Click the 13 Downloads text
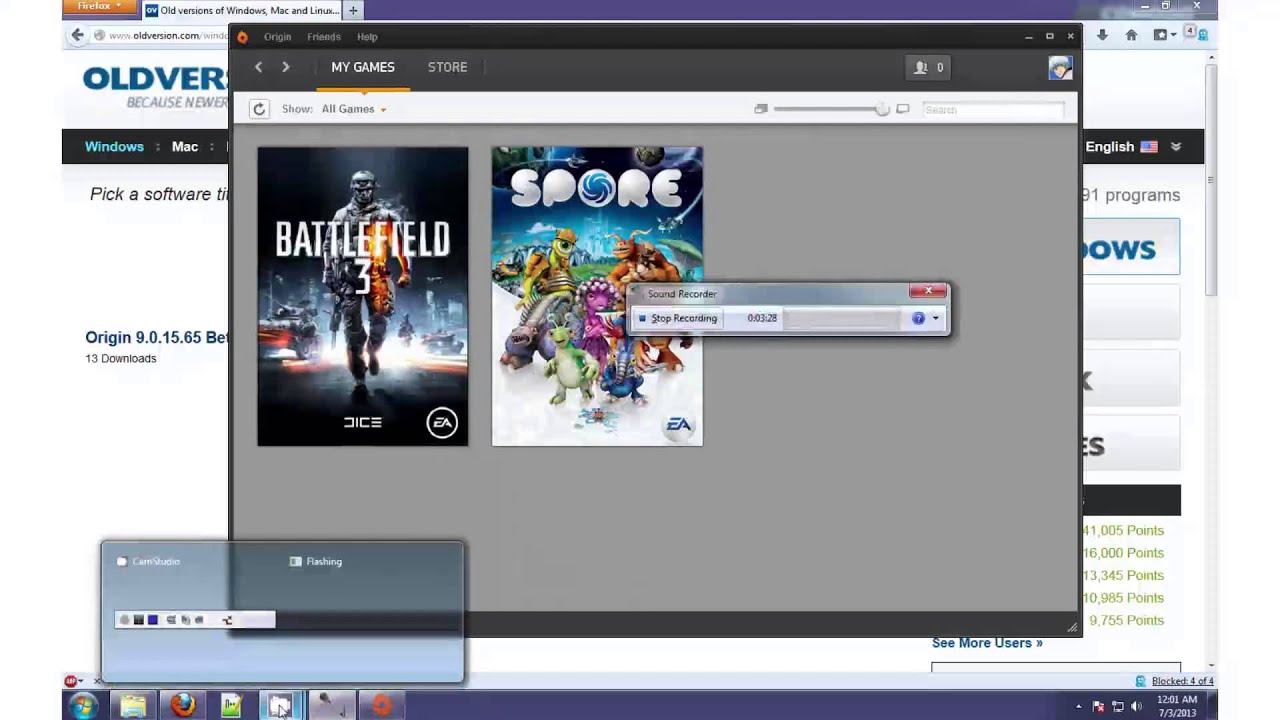This screenshot has height=720, width=1280. 121,358
